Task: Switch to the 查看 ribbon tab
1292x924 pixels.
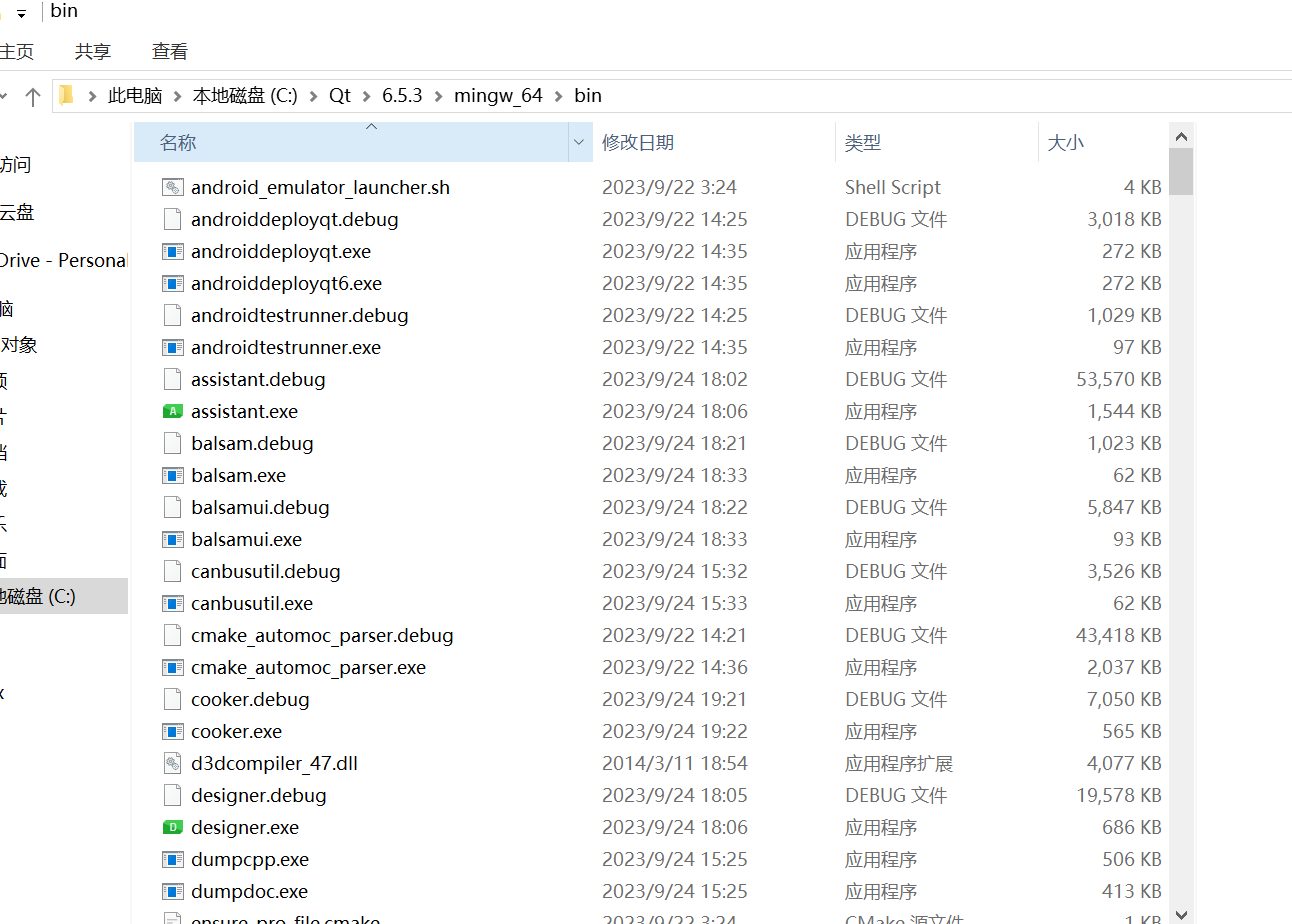Action: coord(168,50)
